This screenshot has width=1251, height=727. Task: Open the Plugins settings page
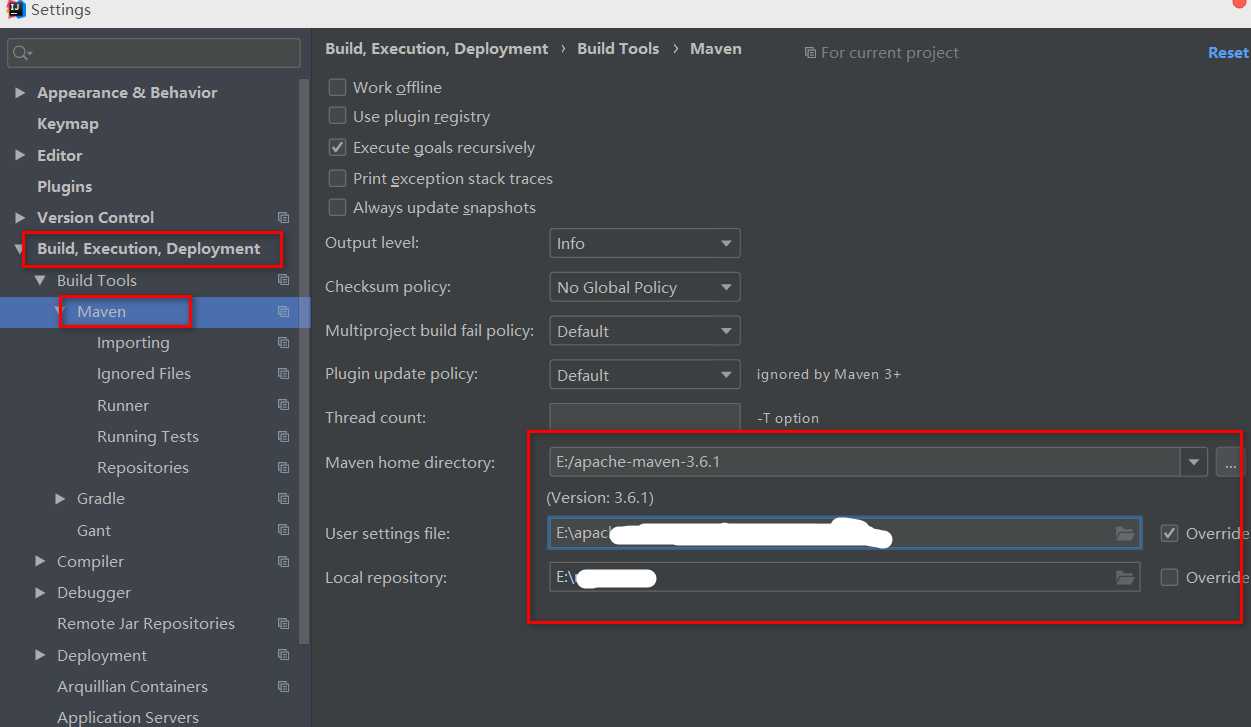(x=65, y=187)
